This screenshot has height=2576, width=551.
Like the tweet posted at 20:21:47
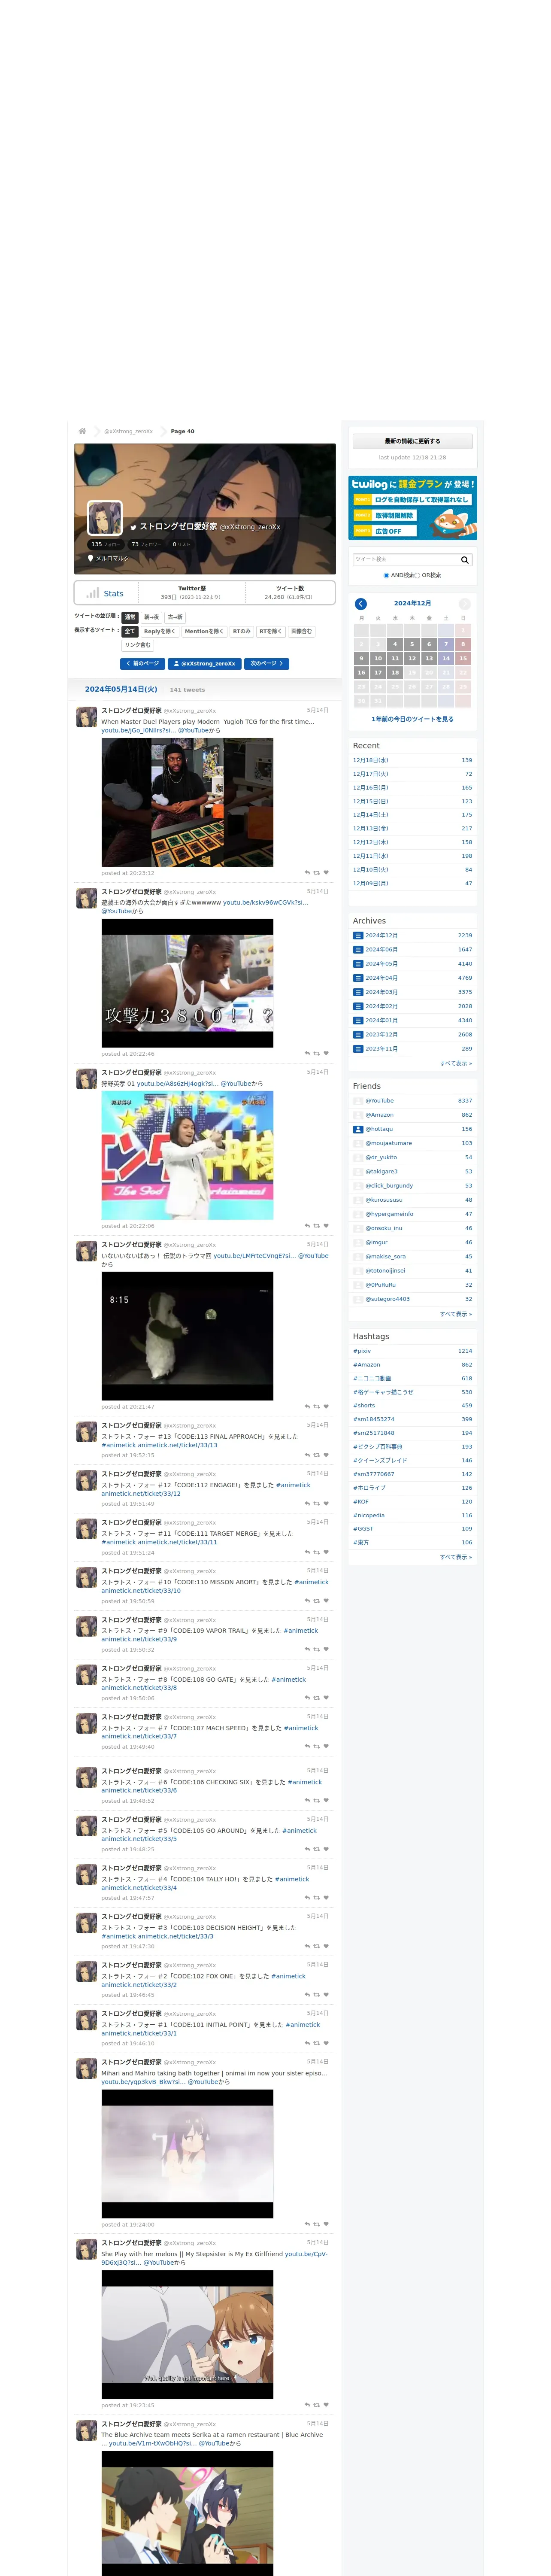pos(326,1407)
